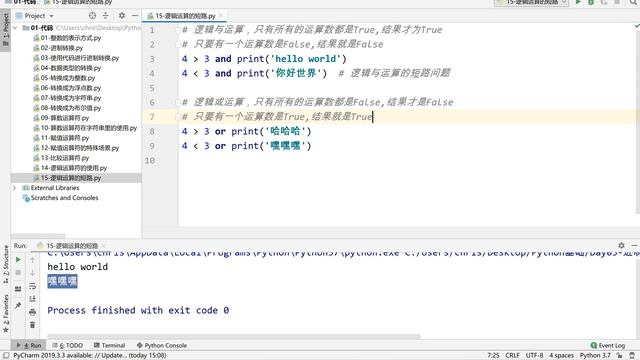Close the Run panel tab
Screen dimensions: 640x360
[x=103, y=246]
